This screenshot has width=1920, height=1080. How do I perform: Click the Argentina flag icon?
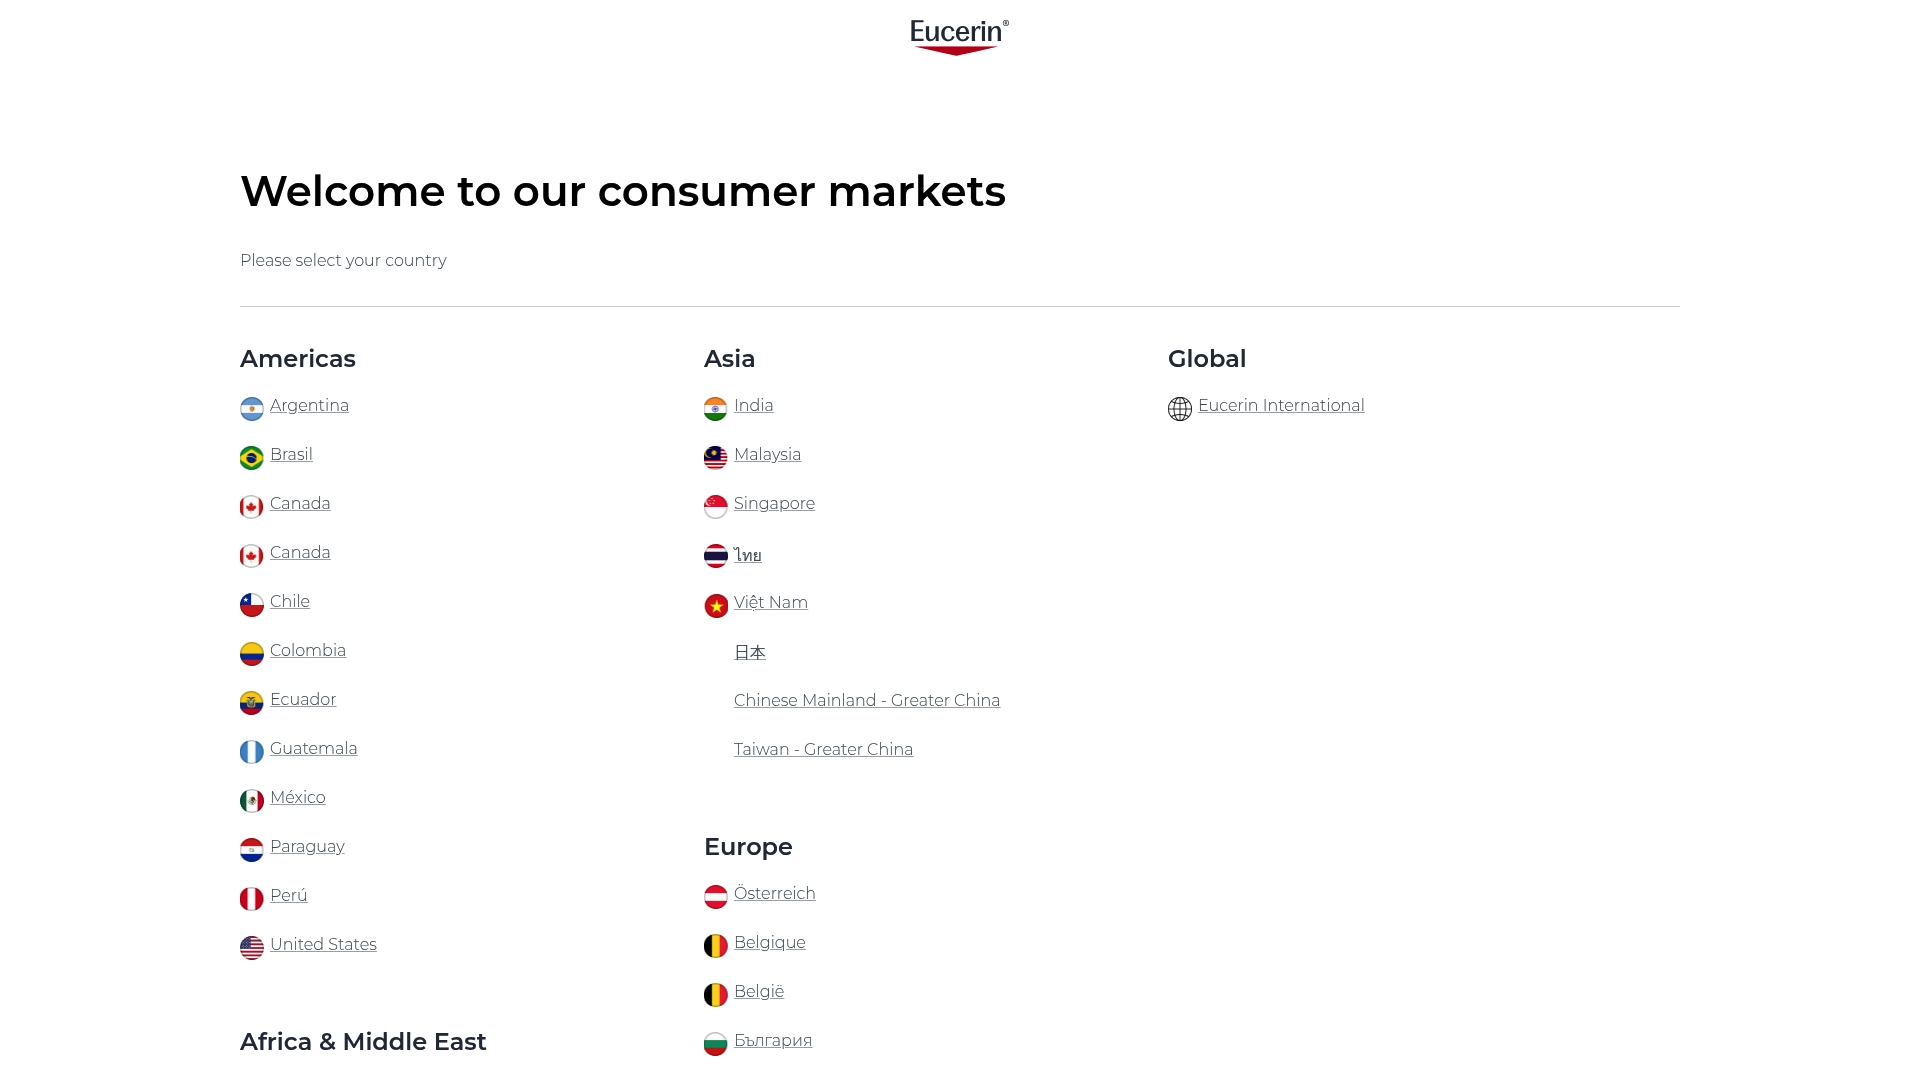[251, 408]
